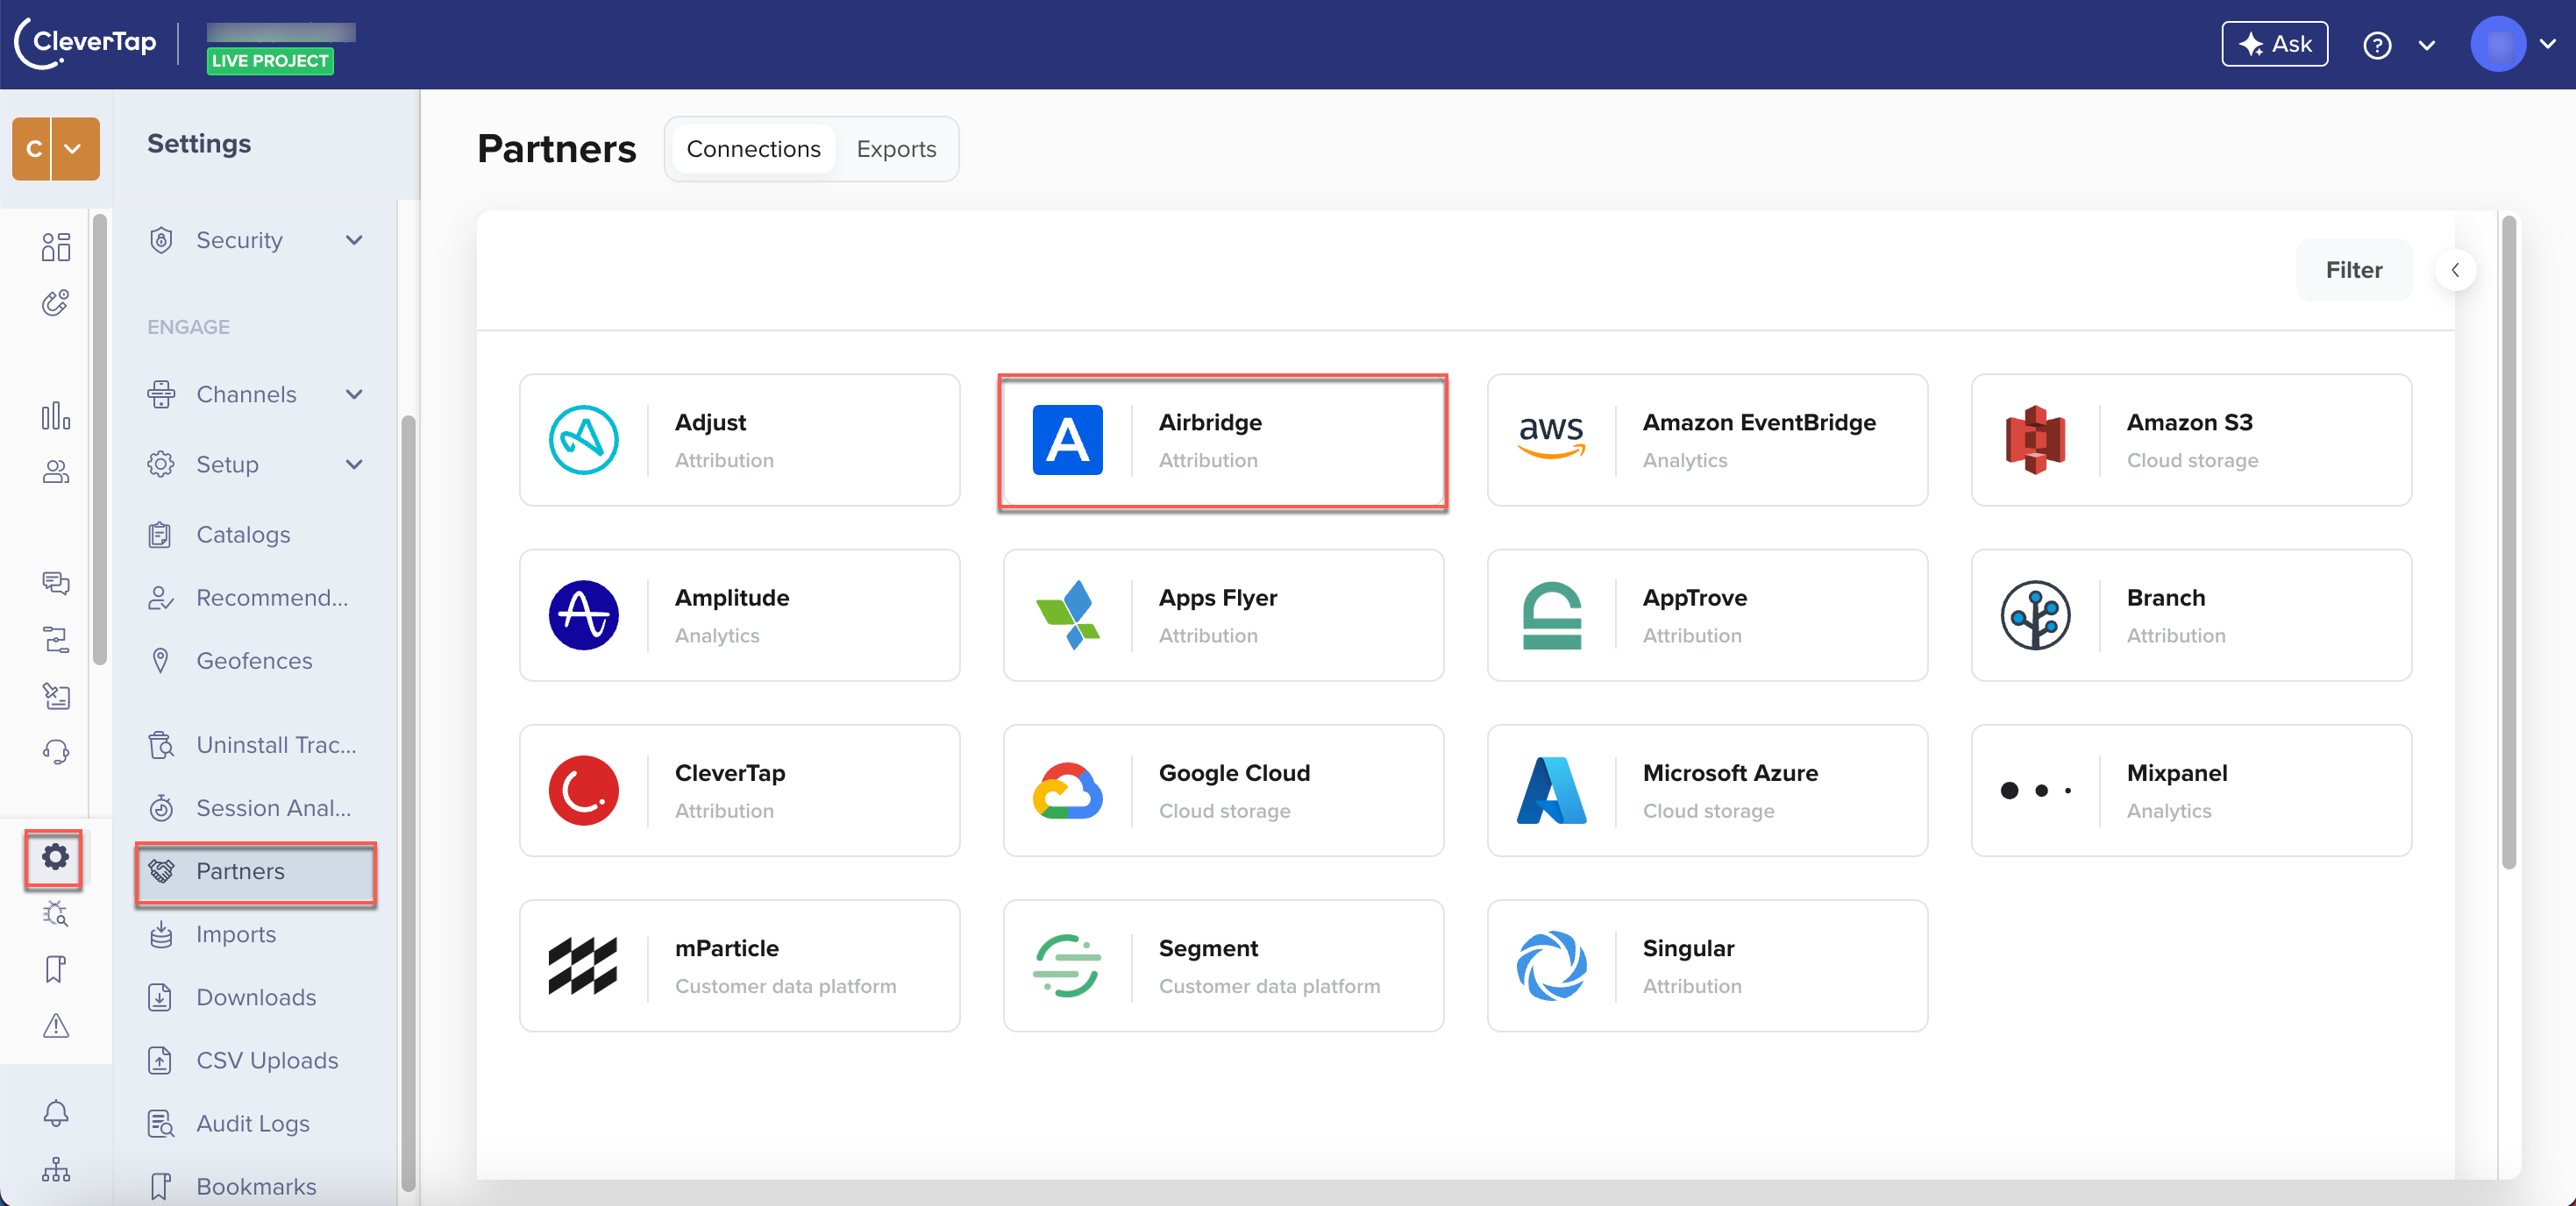Click the Singular swirl logo

pyautogui.click(x=1551, y=966)
